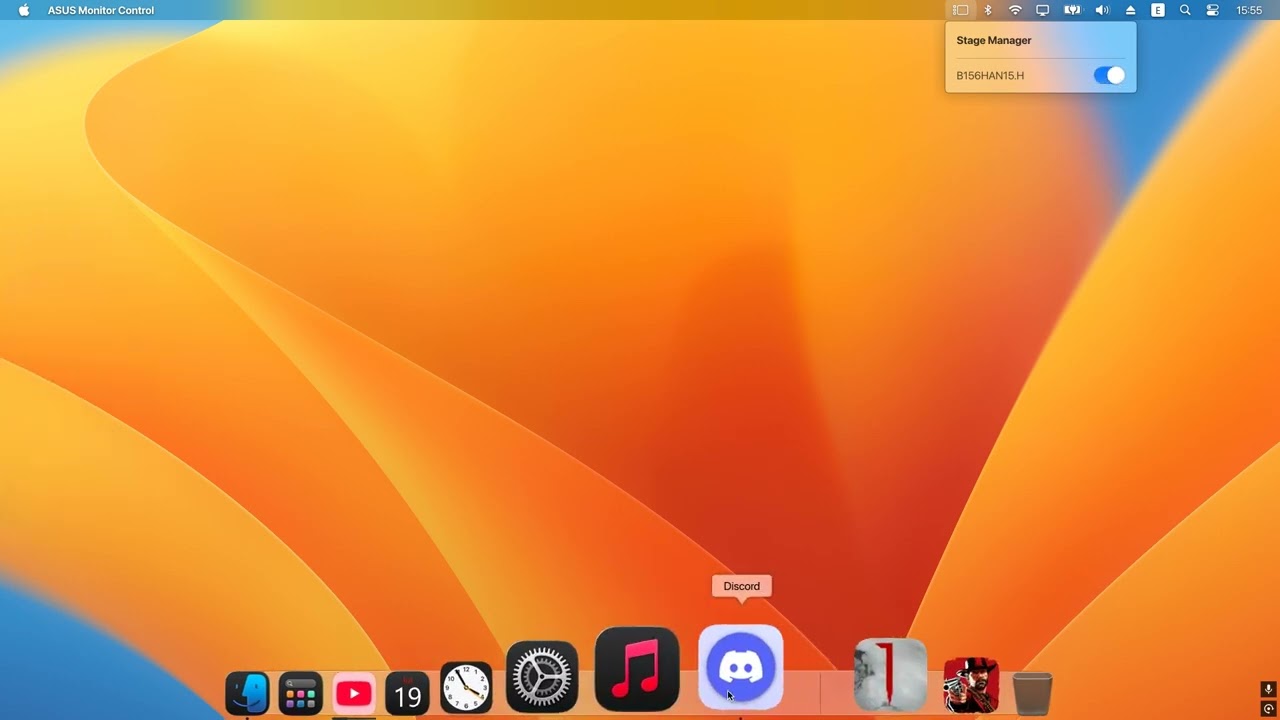
Task: Launch the YouTube app in the dock
Action: coord(354,693)
